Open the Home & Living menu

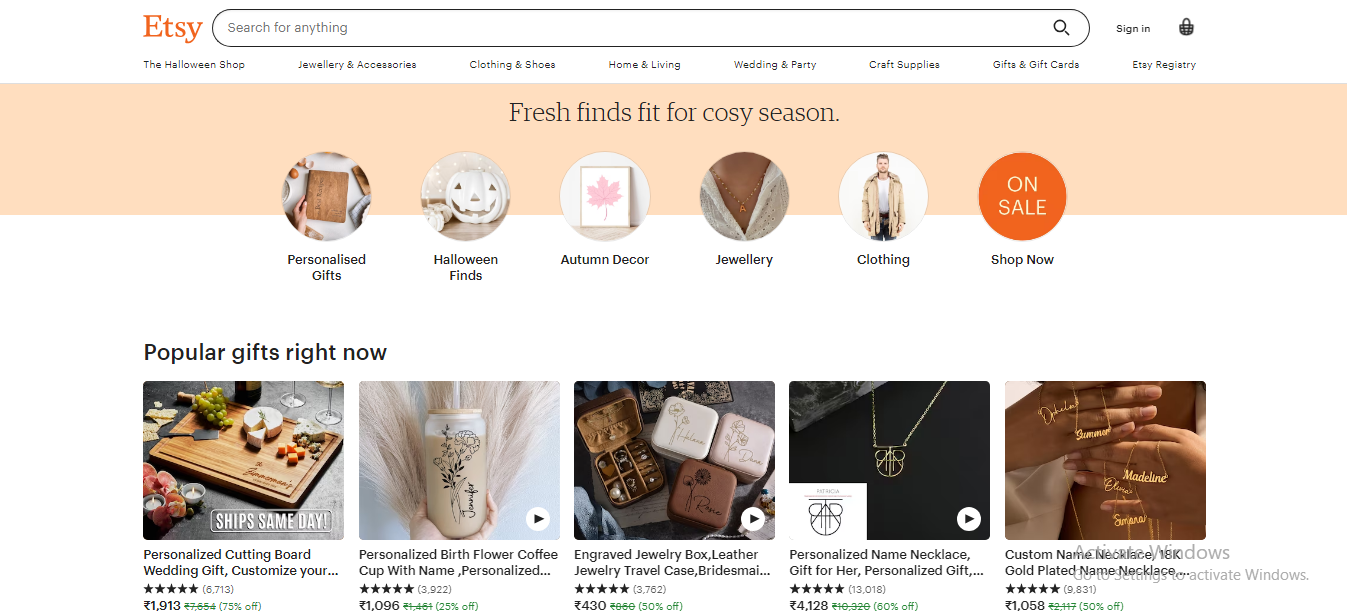(x=644, y=65)
